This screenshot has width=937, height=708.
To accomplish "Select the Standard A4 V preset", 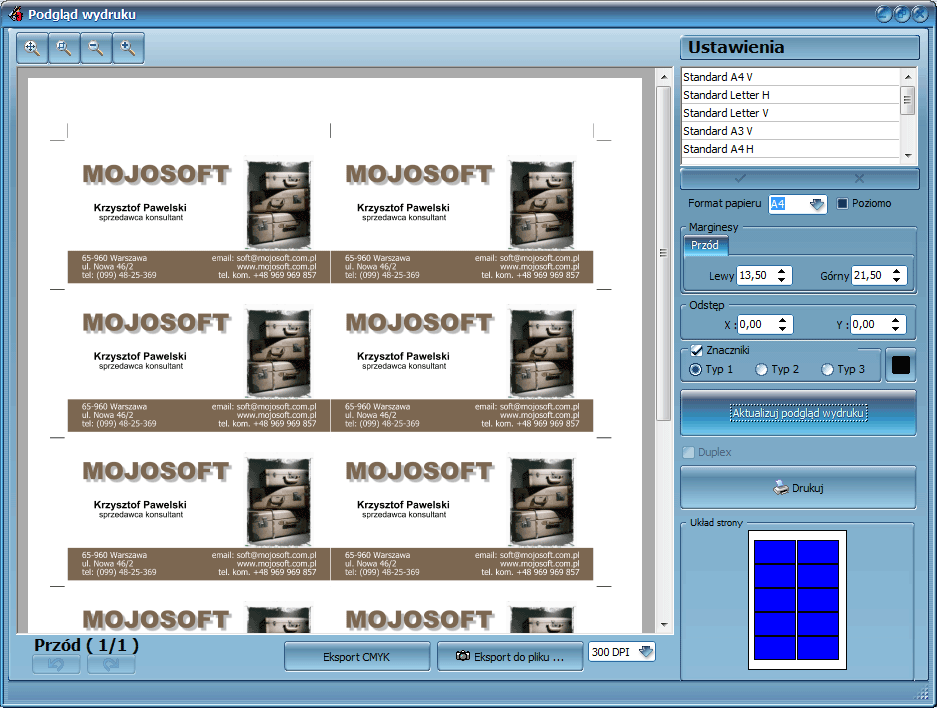I will click(790, 77).
